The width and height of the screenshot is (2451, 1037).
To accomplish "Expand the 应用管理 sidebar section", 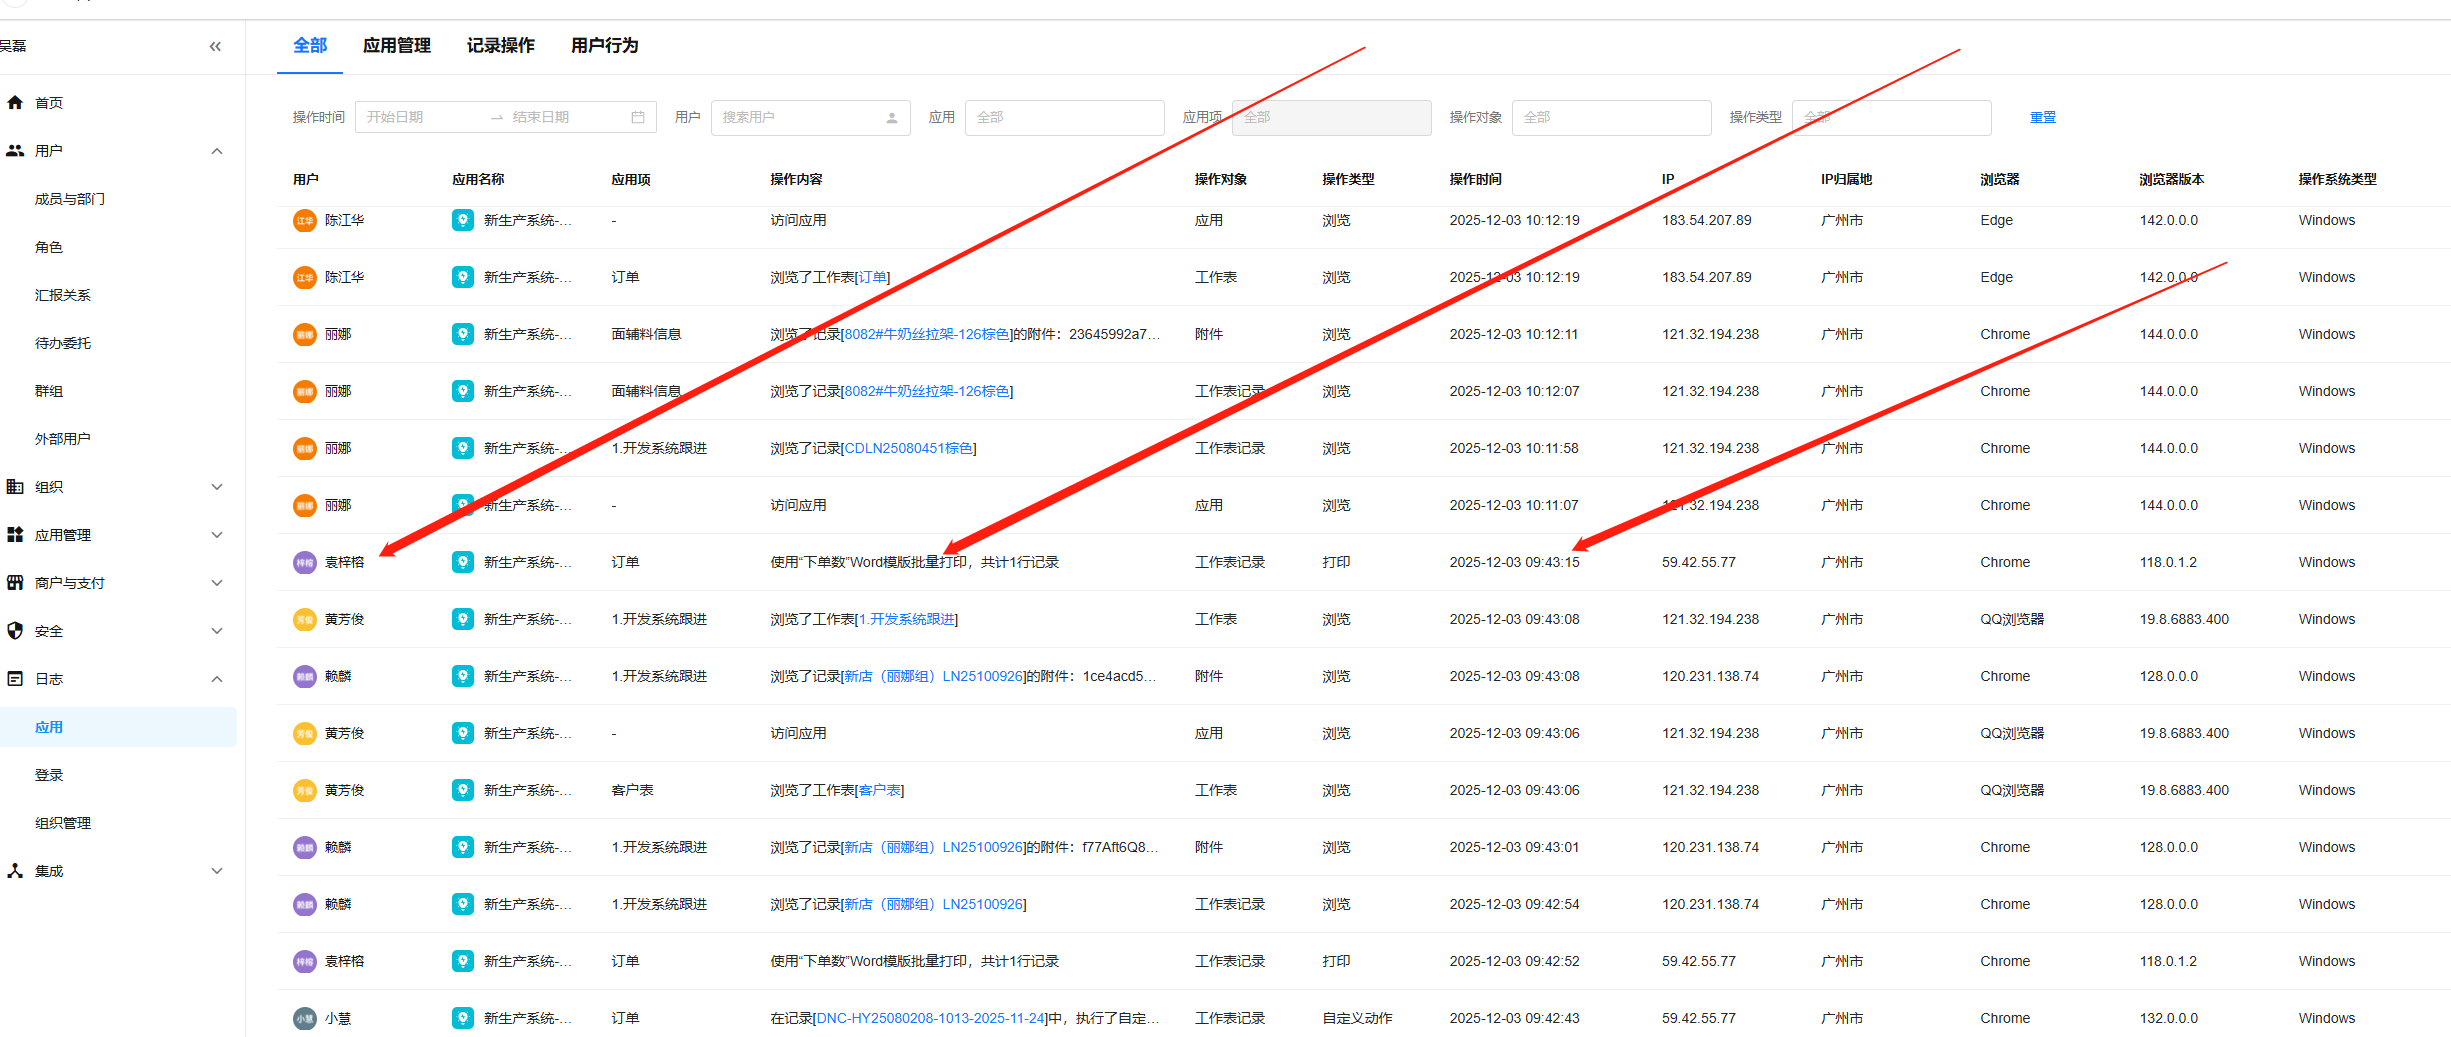I will 217,535.
